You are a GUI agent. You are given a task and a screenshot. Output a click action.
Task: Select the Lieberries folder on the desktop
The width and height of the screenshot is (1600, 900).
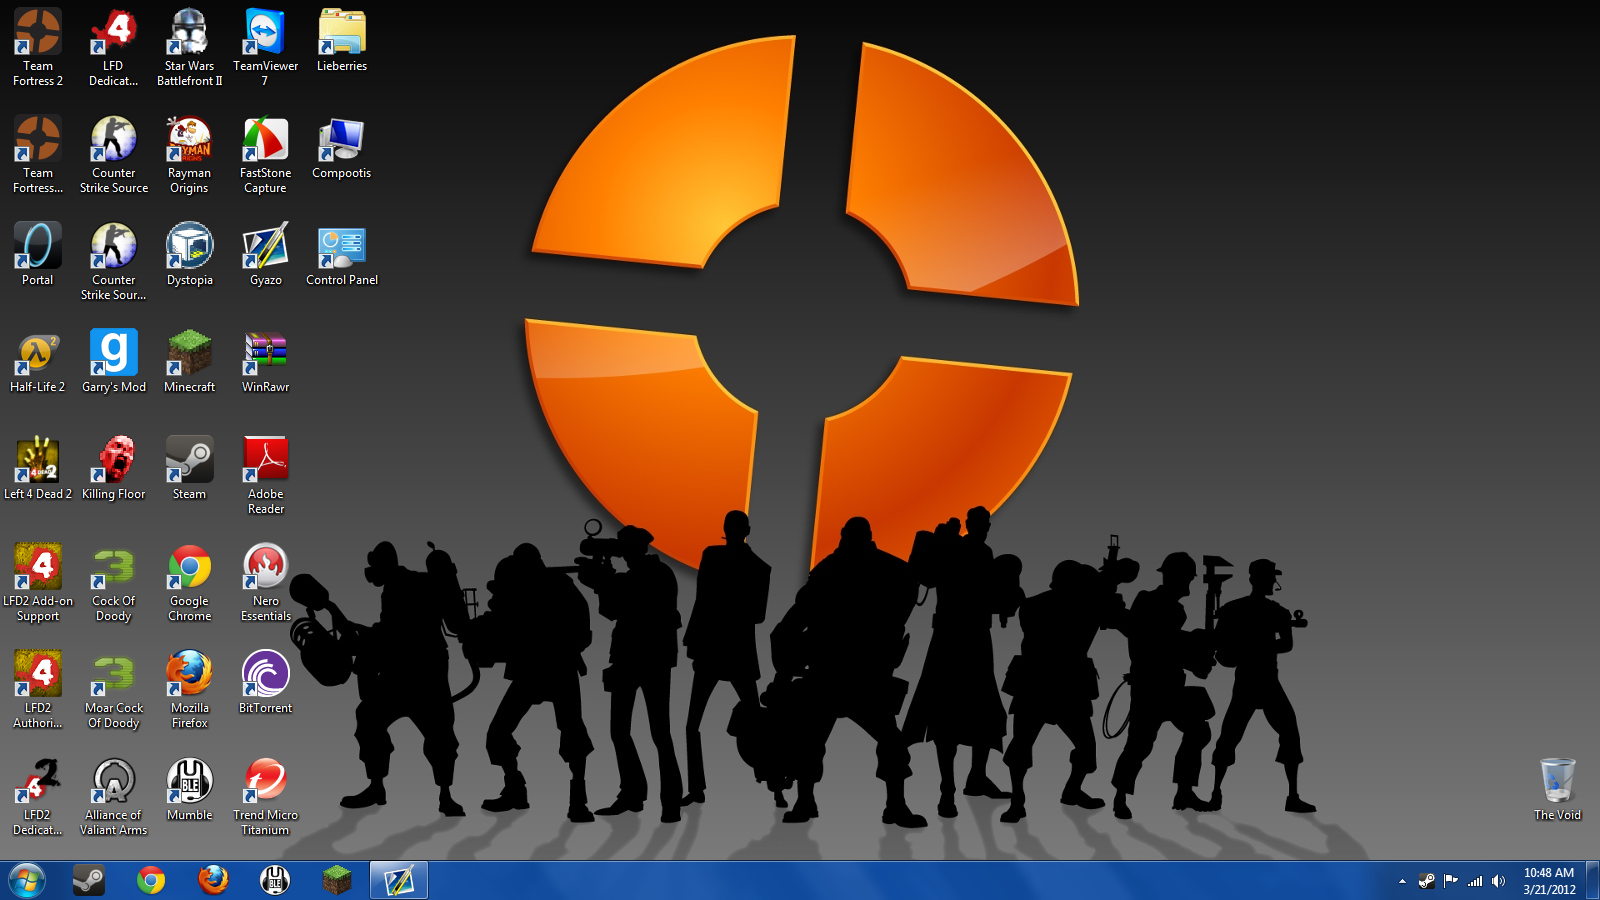(342, 40)
